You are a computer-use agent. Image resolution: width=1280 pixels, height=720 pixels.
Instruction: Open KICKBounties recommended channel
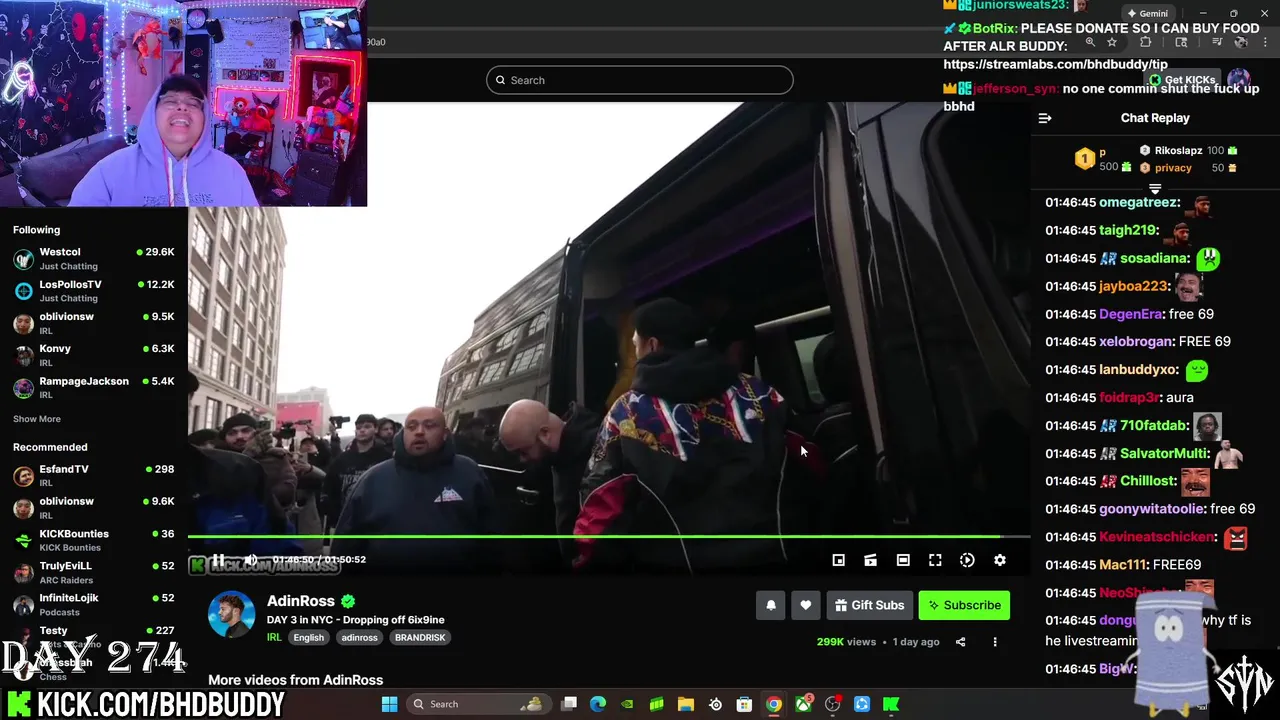click(x=94, y=540)
